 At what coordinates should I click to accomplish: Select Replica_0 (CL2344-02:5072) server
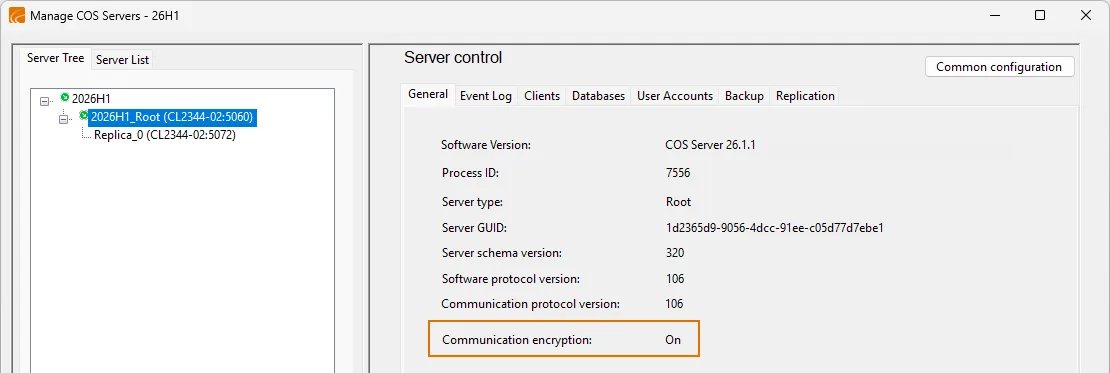pos(164,134)
